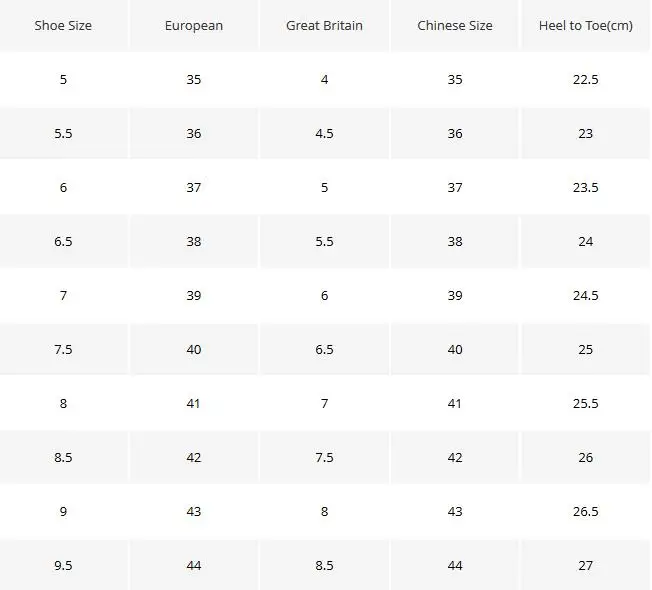Select the Great Britain column header
652x590 pixels.
point(324,25)
